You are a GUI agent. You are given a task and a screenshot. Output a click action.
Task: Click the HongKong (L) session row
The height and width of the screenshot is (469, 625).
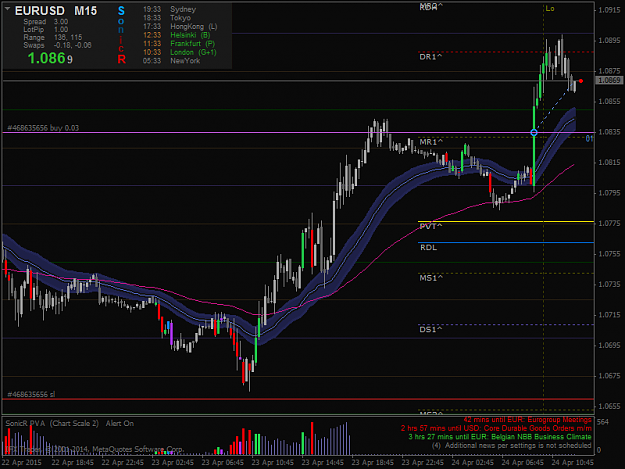(x=180, y=26)
